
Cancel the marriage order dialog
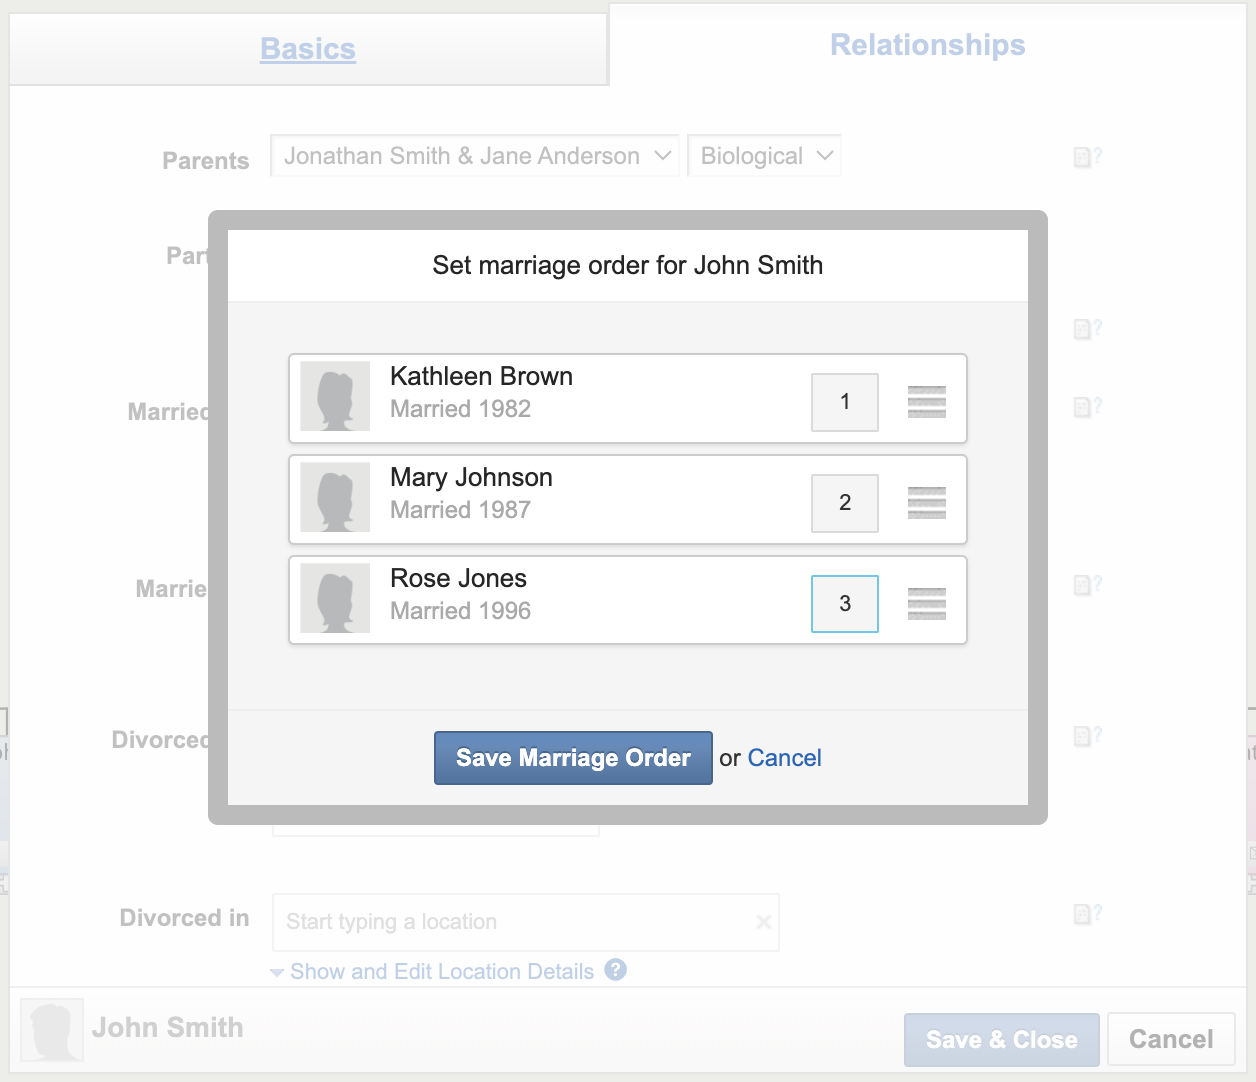click(784, 758)
